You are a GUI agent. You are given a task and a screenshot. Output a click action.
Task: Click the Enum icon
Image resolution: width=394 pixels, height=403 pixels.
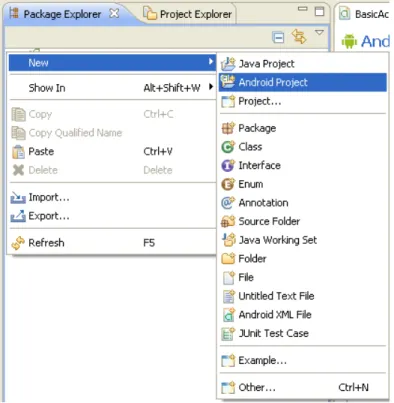[228, 184]
